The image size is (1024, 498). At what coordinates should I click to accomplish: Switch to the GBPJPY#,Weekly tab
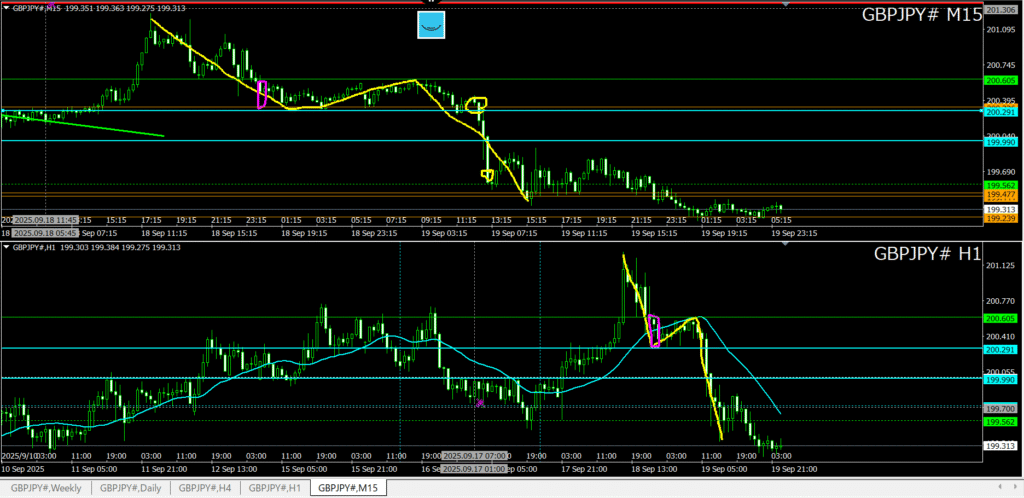[x=46, y=488]
